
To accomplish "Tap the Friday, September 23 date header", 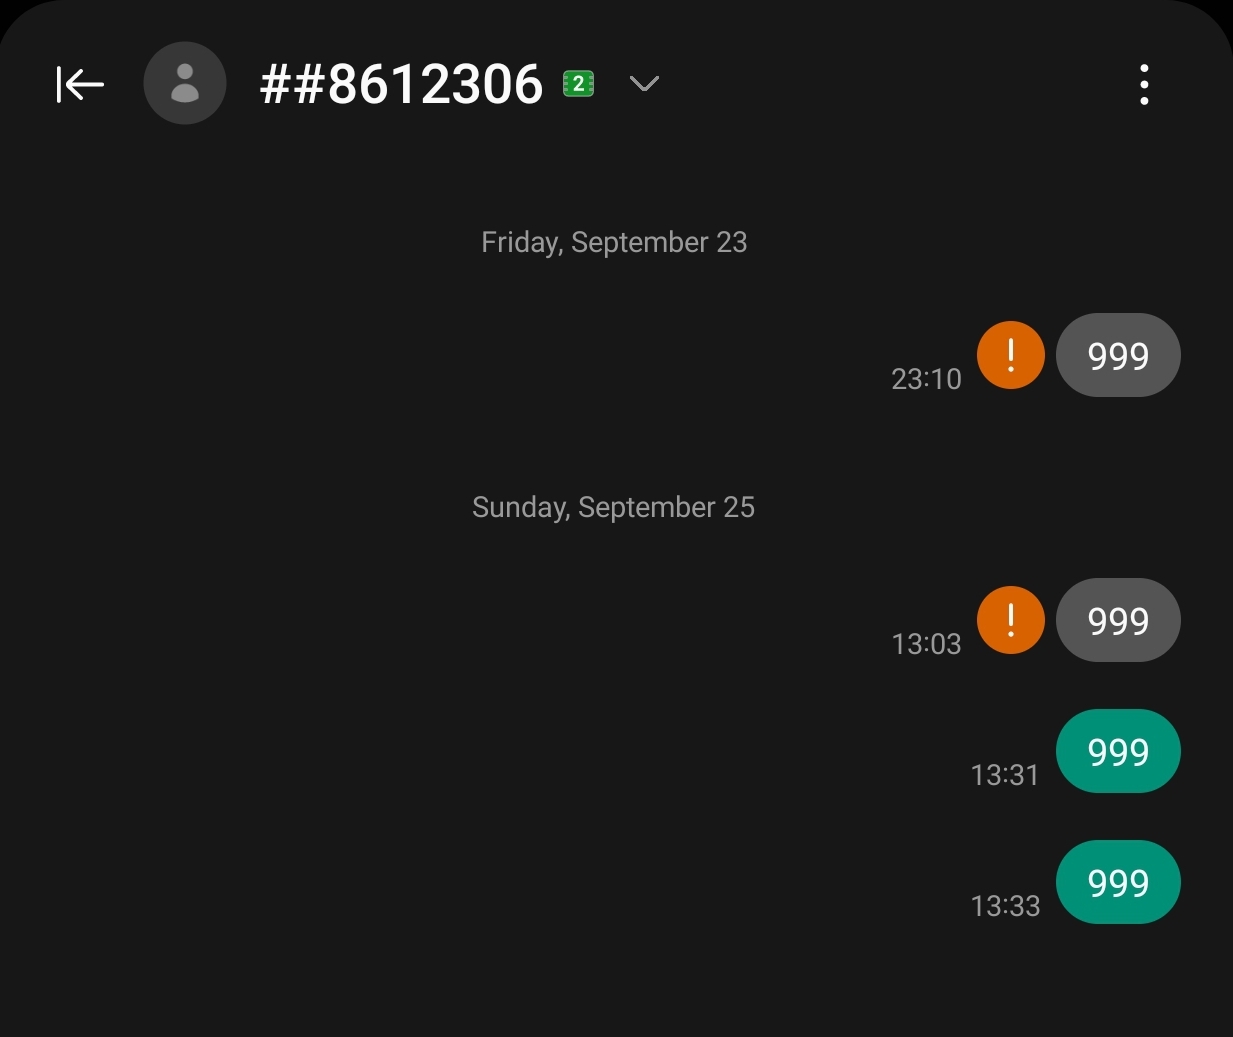I will click(614, 243).
